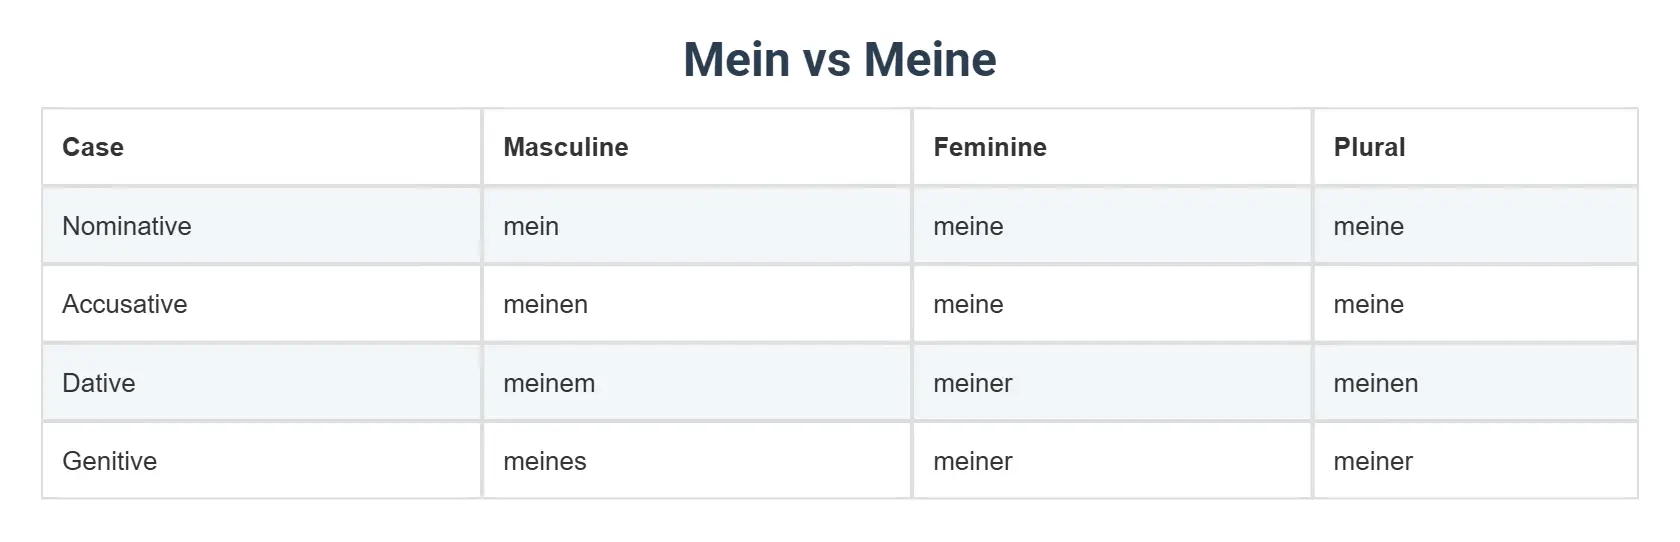Select the 'Plural' column header
Viewport: 1680px width, 542px height.
coord(1369,147)
